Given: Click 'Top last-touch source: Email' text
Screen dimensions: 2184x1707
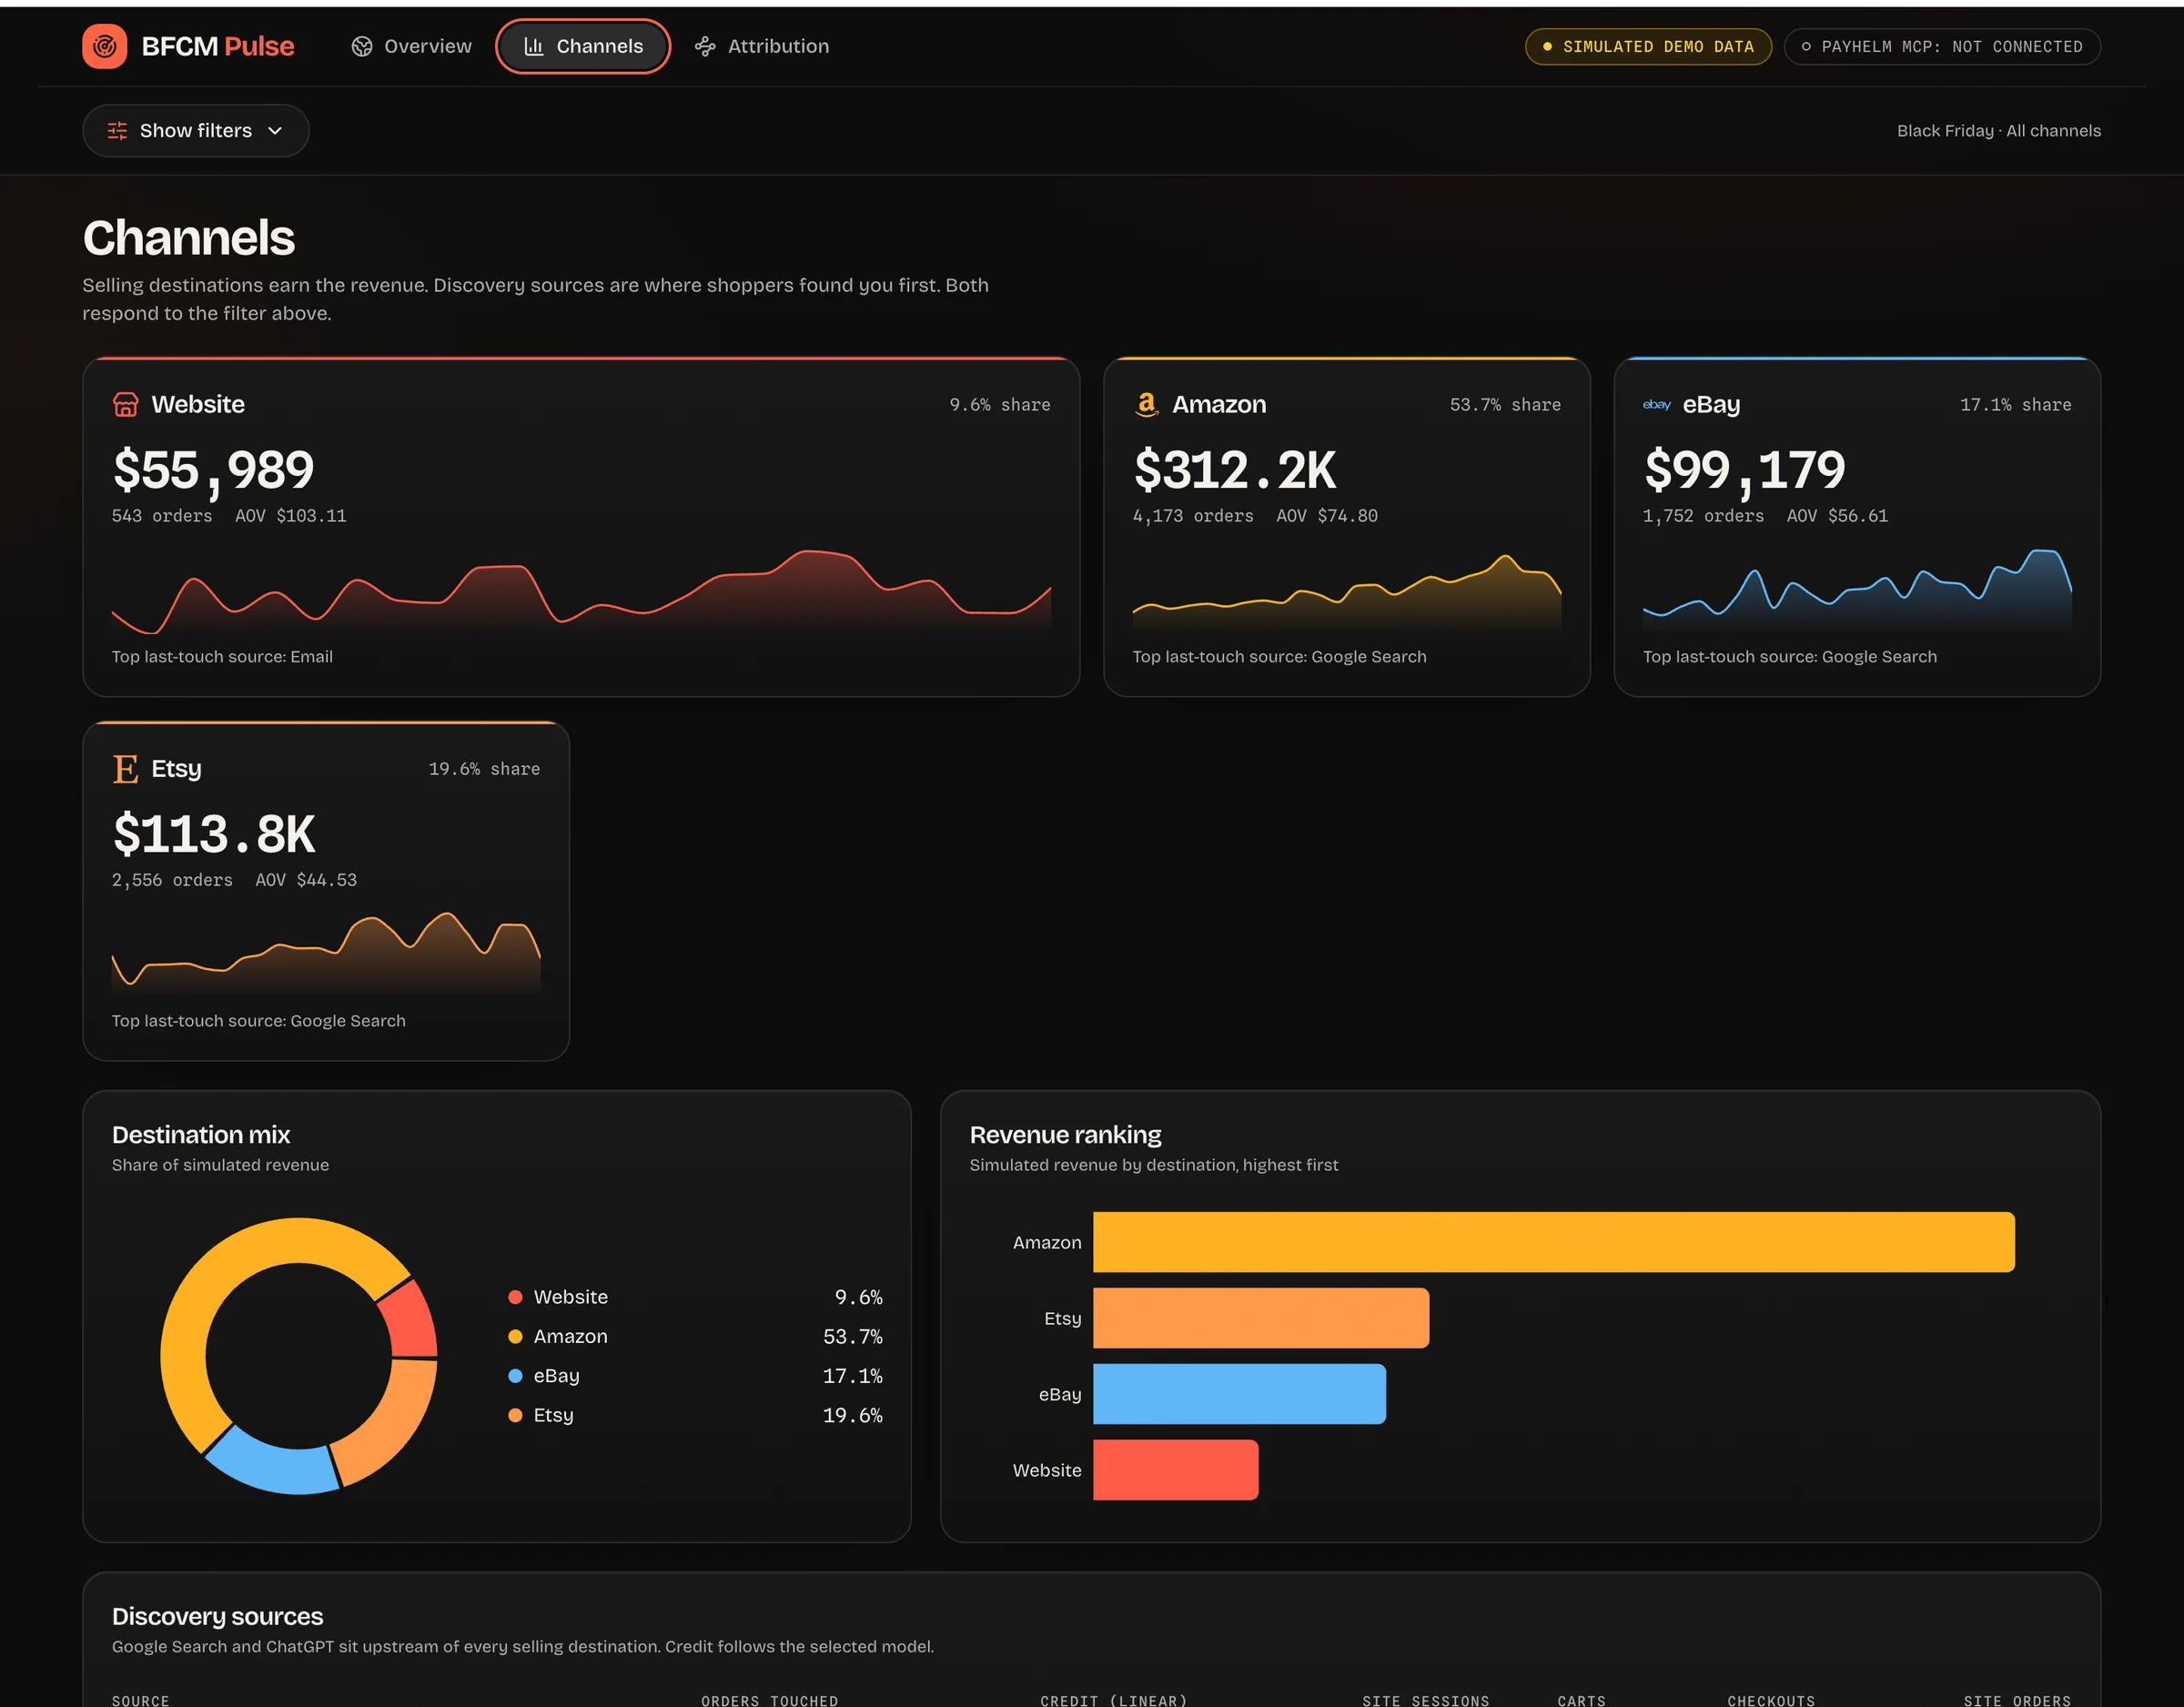Looking at the screenshot, I should point(222,657).
